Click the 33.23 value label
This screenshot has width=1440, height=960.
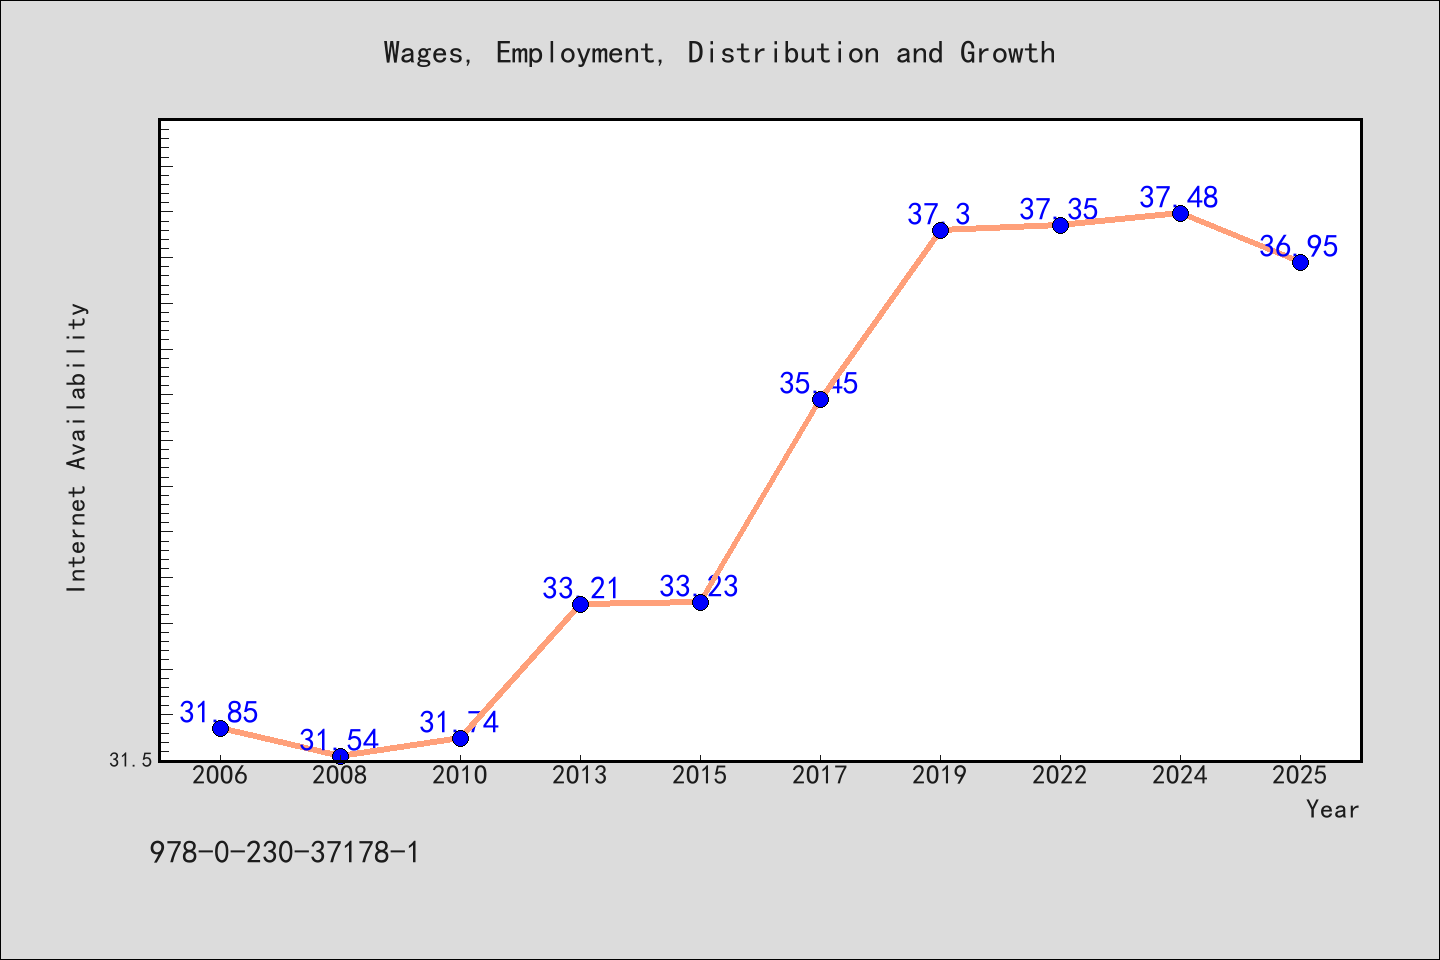click(x=699, y=587)
